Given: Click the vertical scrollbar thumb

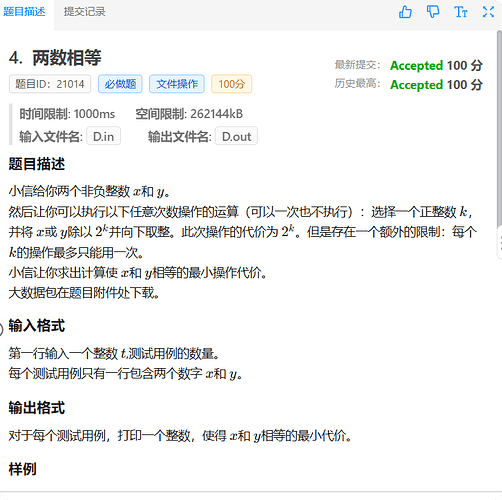Looking at the screenshot, I should [x=499, y=128].
